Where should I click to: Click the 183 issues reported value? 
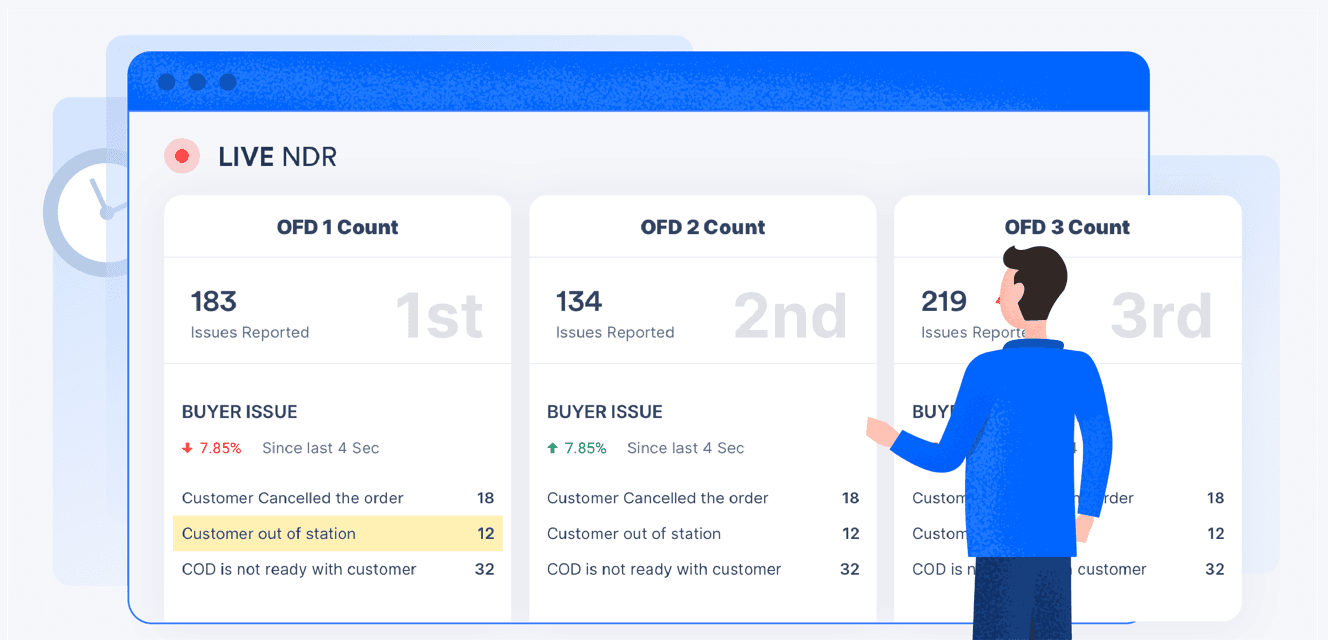[213, 301]
